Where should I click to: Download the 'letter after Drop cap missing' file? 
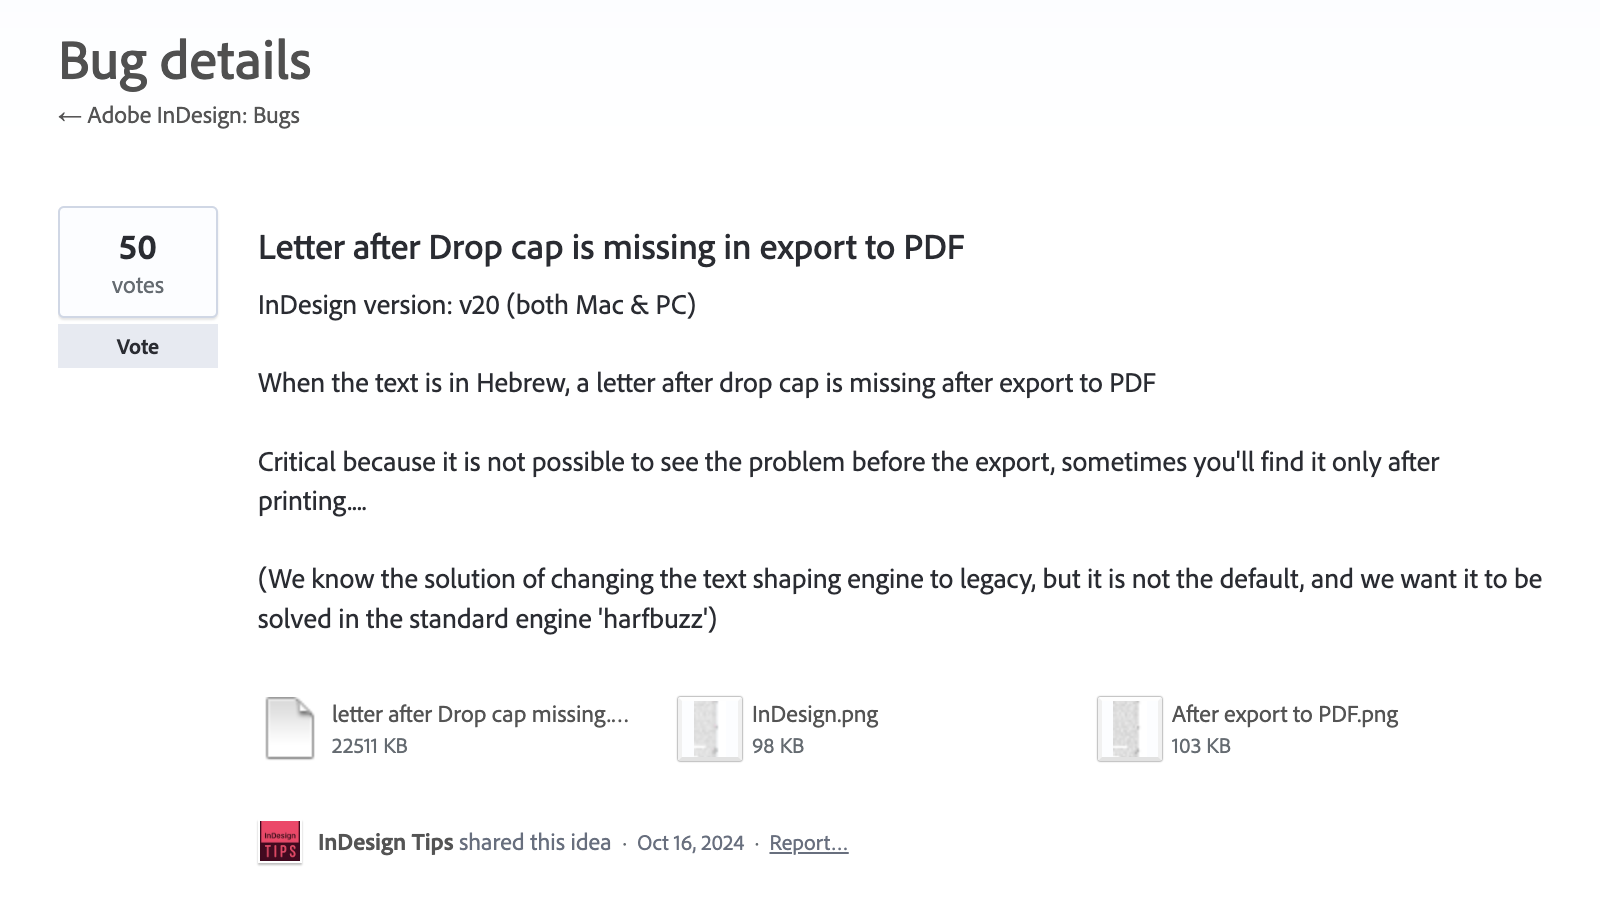pyautogui.click(x=480, y=714)
